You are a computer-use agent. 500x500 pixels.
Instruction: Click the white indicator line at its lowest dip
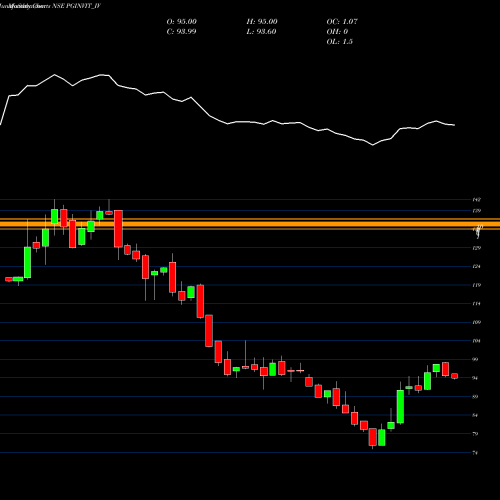pos(373,145)
